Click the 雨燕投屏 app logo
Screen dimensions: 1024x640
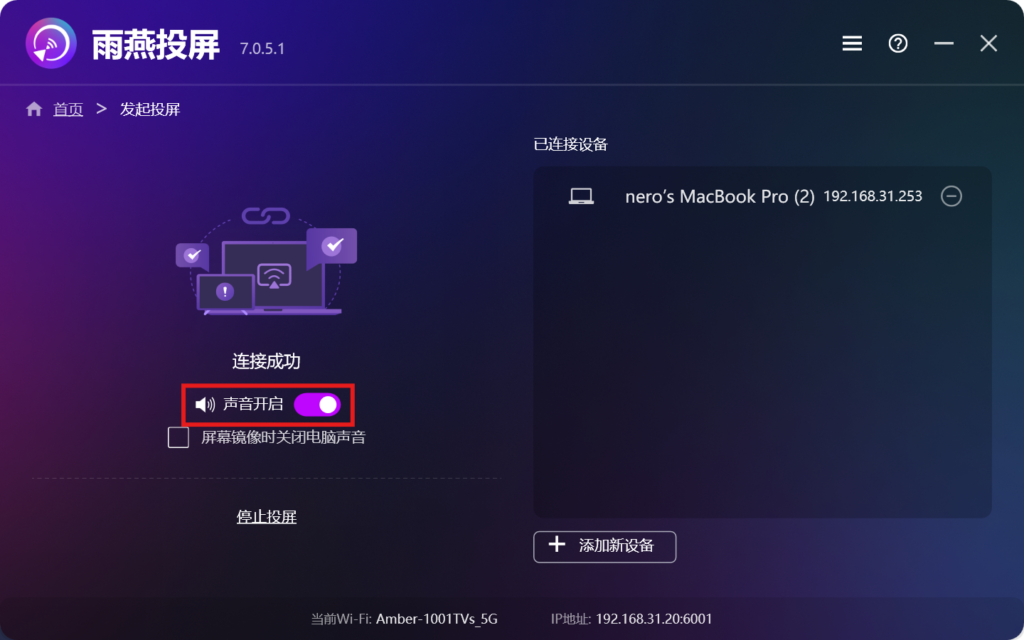[x=51, y=44]
